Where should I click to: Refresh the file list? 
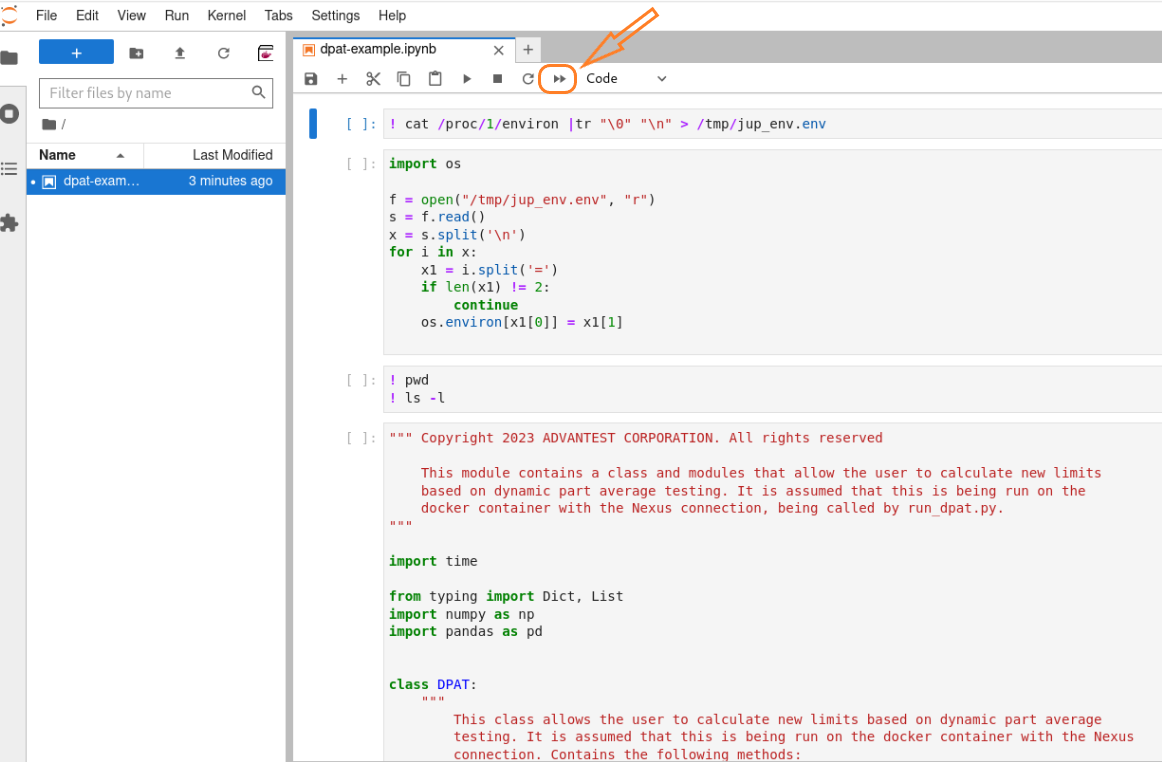[x=223, y=53]
